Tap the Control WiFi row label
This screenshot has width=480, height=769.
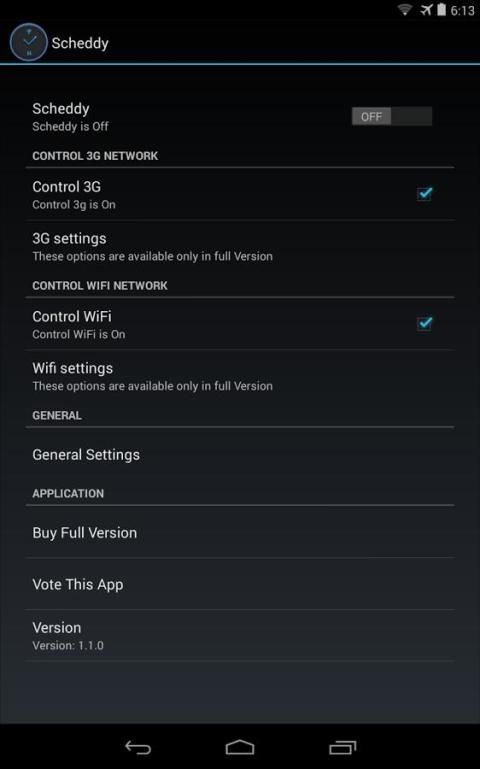(x=72, y=316)
